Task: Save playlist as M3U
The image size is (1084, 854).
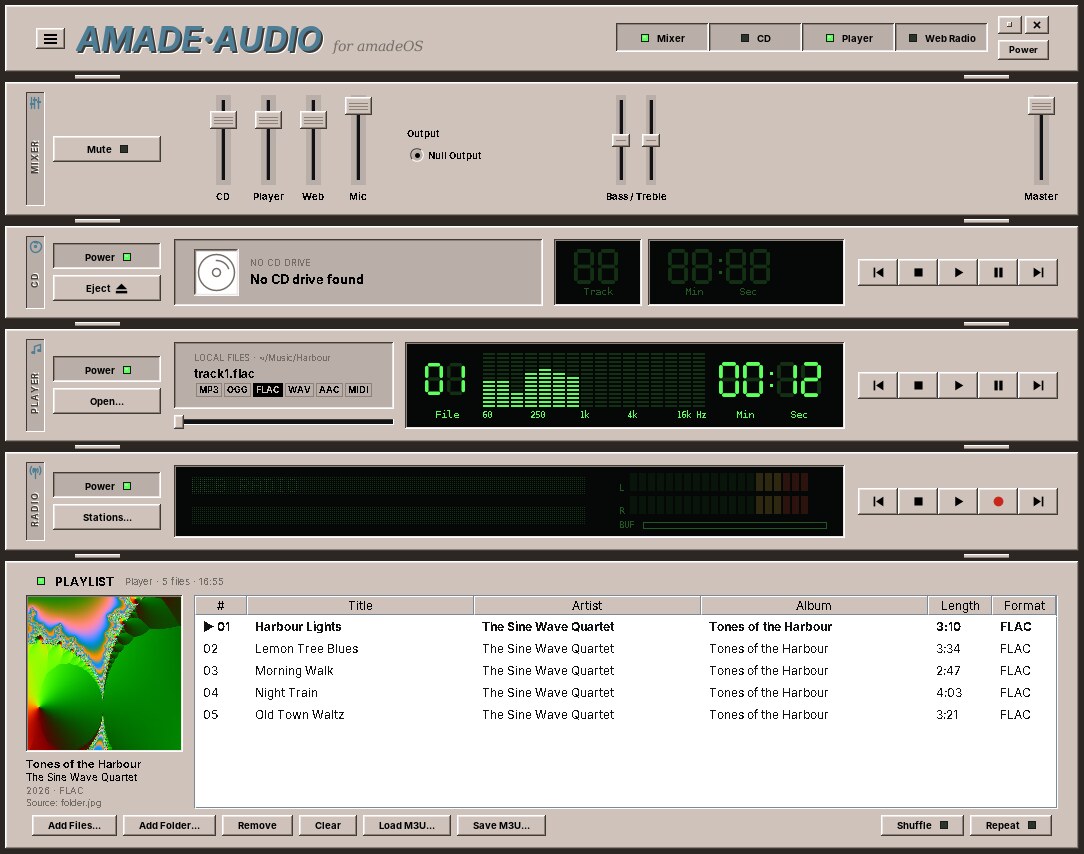Action: (501, 825)
